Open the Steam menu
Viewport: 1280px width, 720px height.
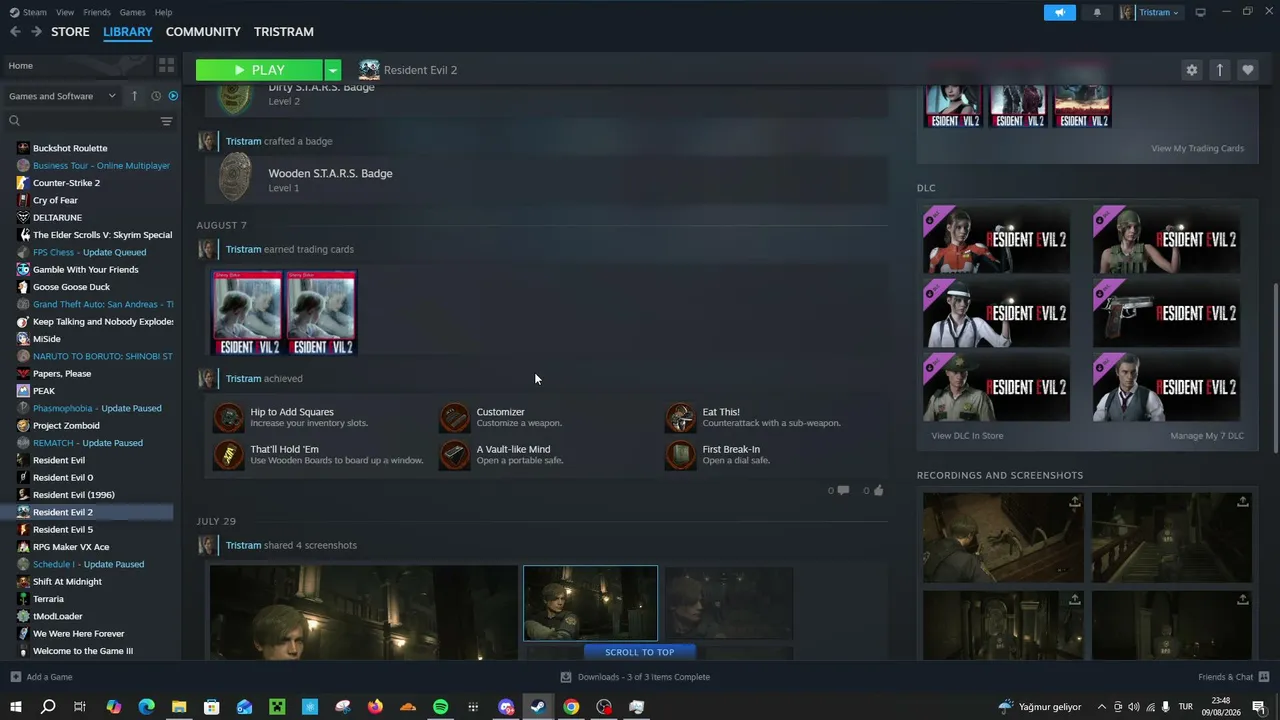tap(30, 12)
